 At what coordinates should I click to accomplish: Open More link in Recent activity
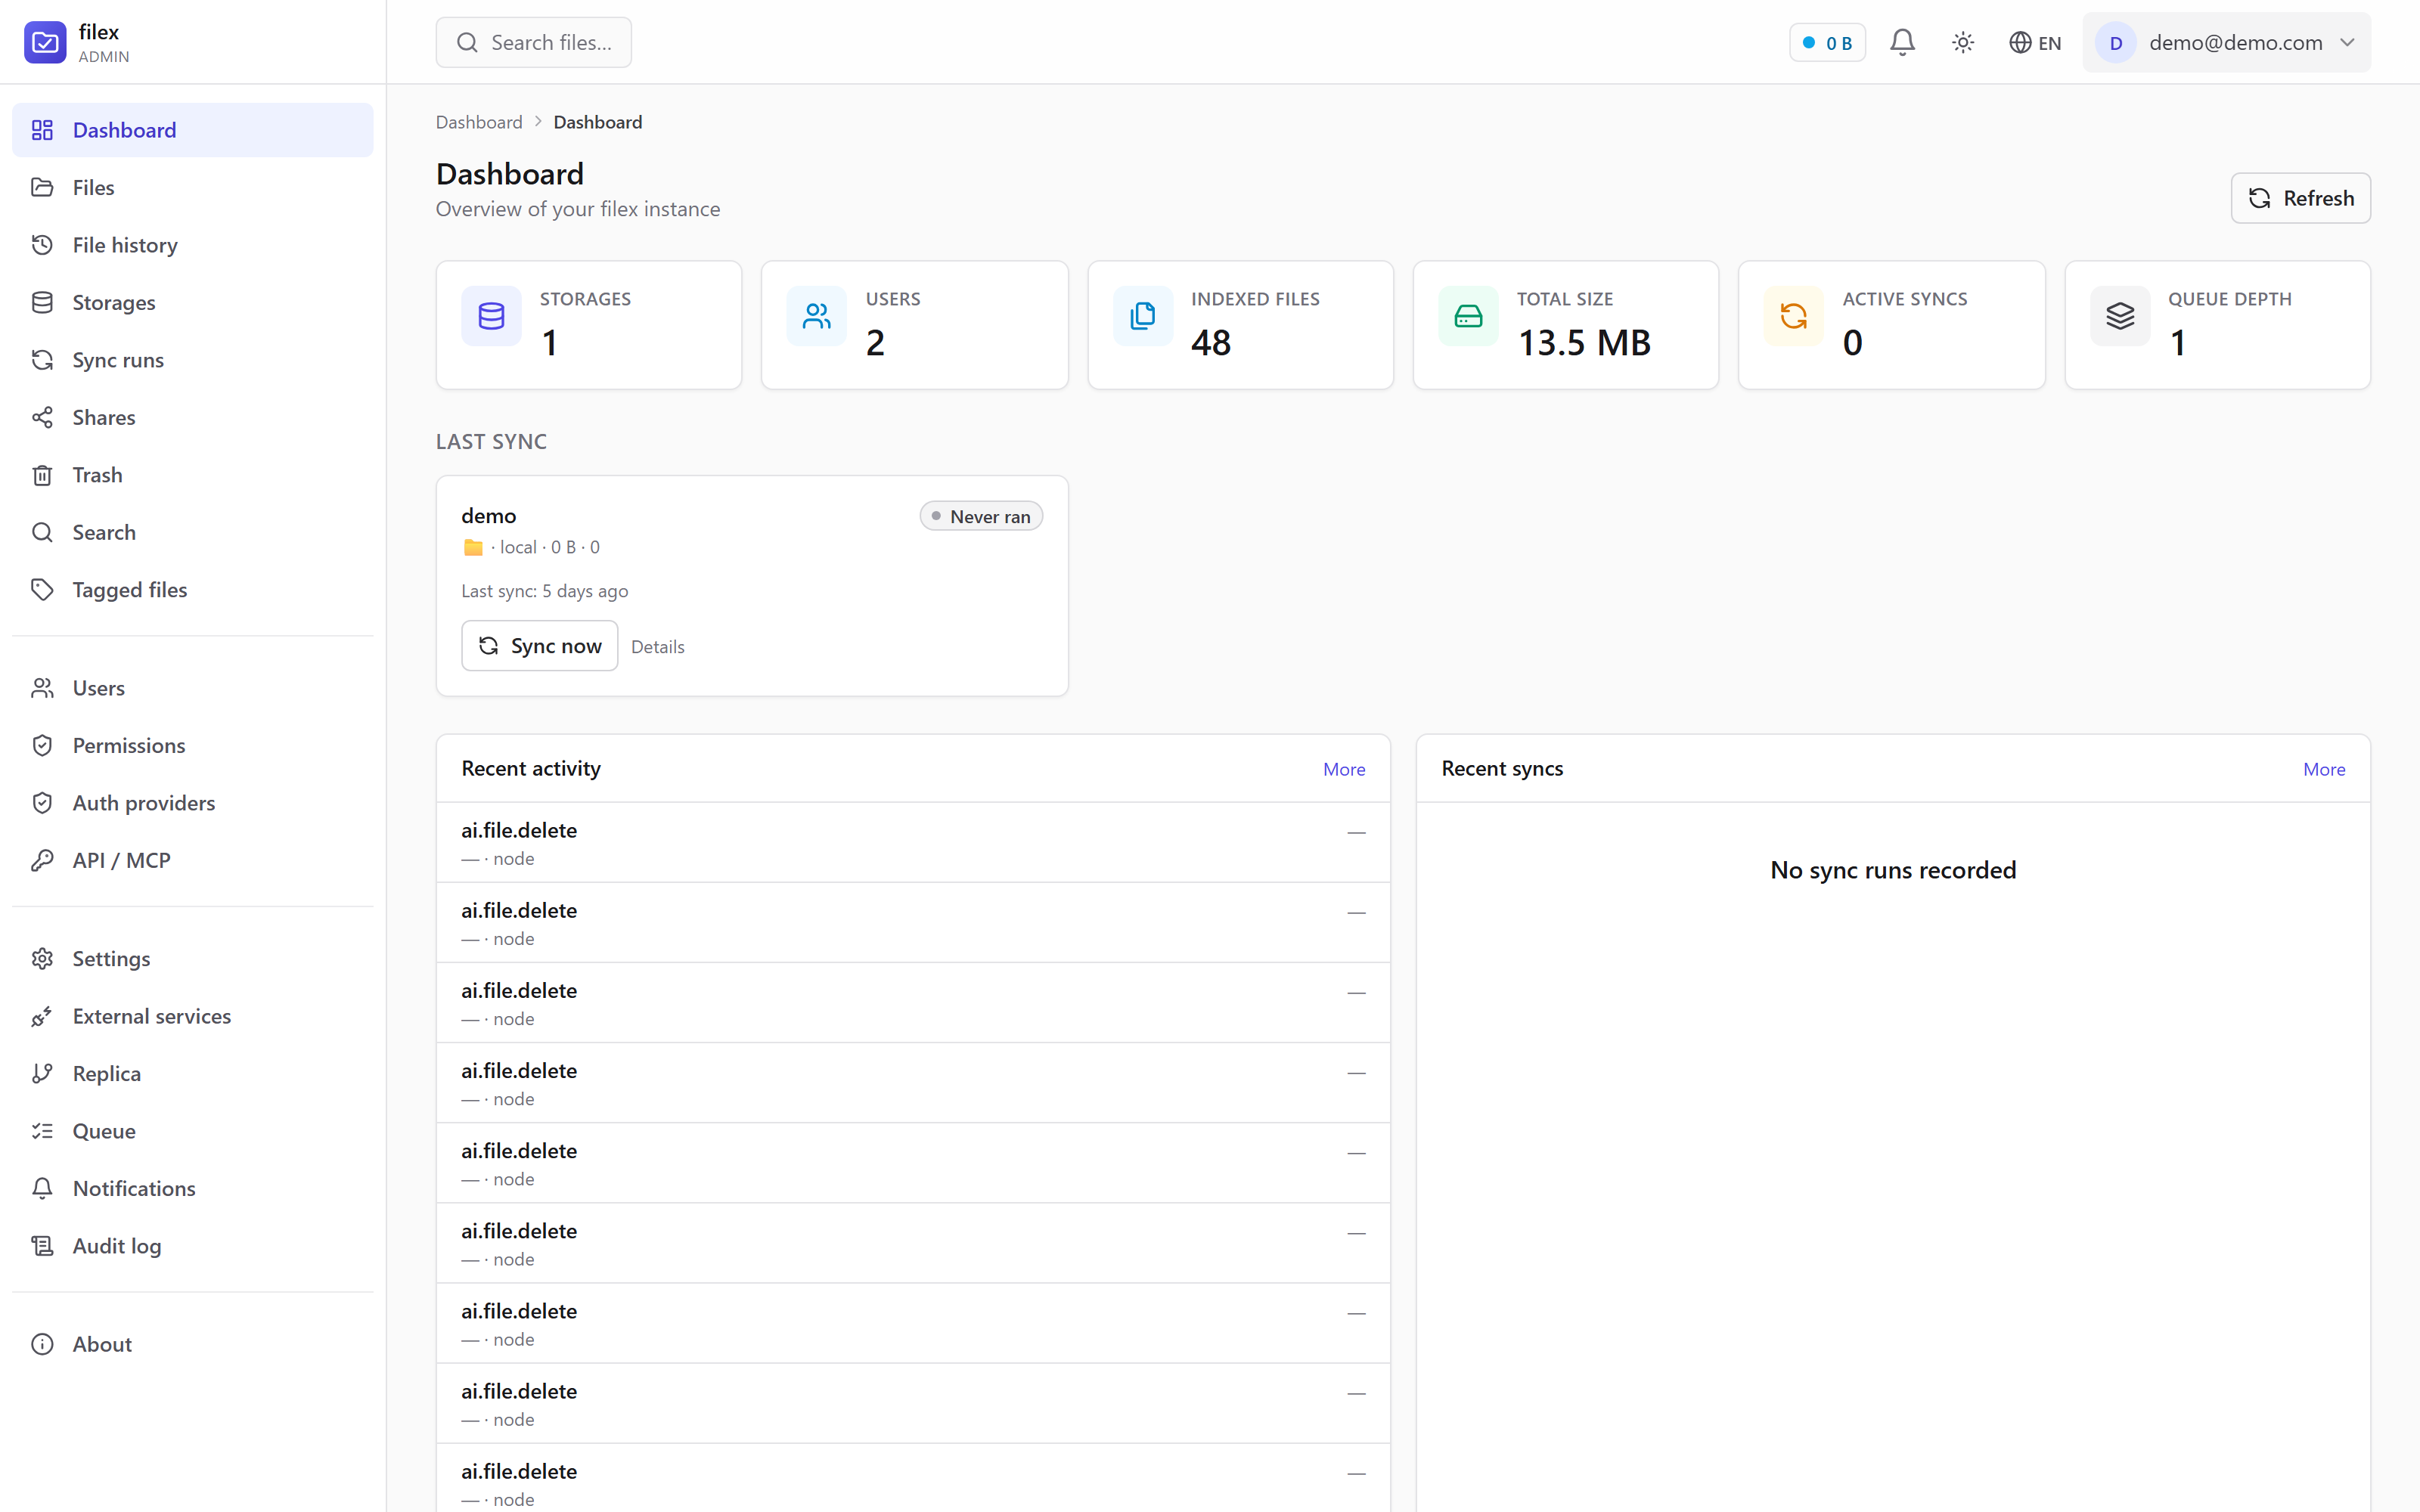tap(1344, 769)
